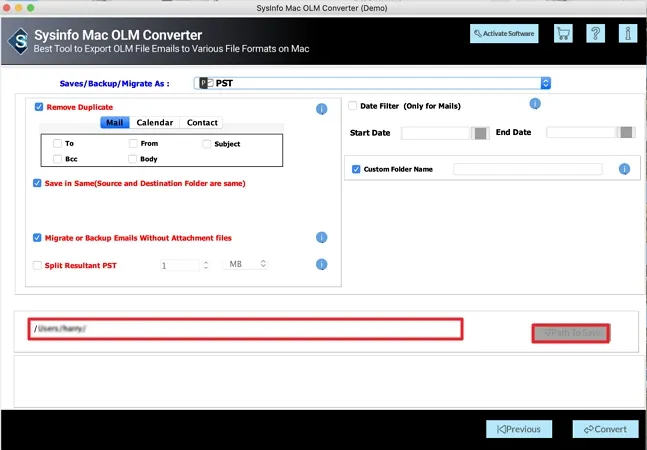Show info for Custom Folder Name

tap(624, 169)
